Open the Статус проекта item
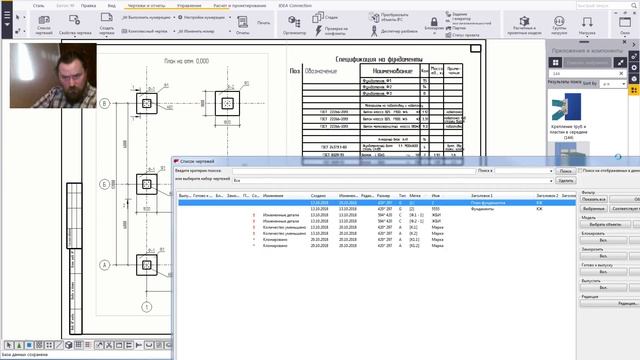Image resolution: width=640 pixels, height=360 pixels. (x=463, y=35)
